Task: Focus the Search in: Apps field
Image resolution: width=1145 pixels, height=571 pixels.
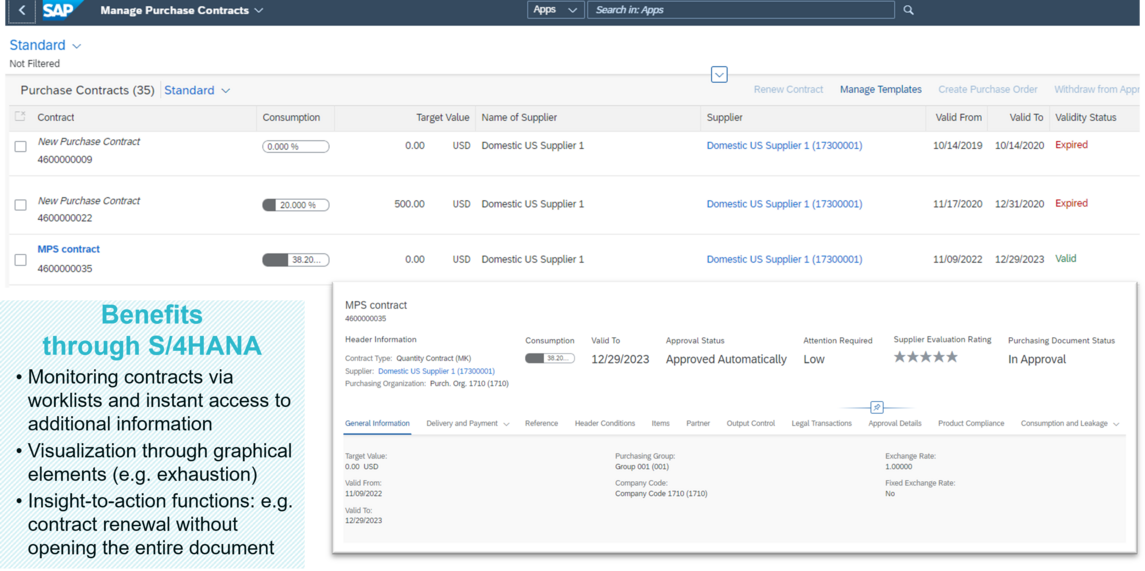Action: (x=740, y=10)
